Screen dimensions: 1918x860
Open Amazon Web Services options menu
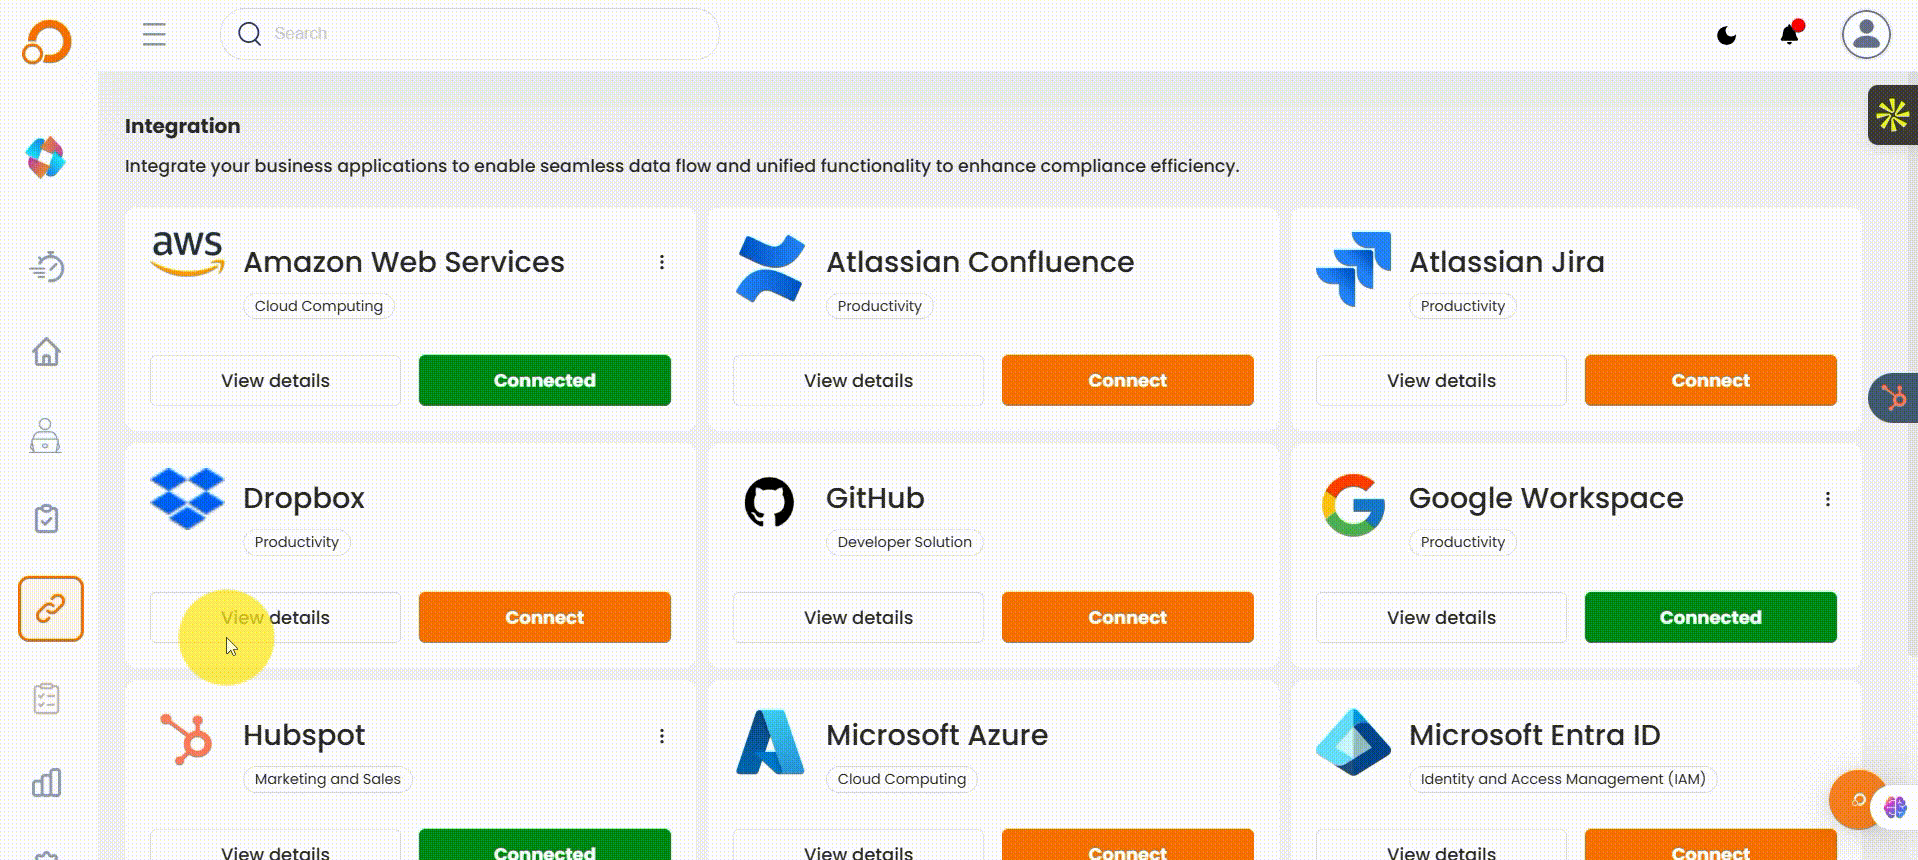pos(661,262)
